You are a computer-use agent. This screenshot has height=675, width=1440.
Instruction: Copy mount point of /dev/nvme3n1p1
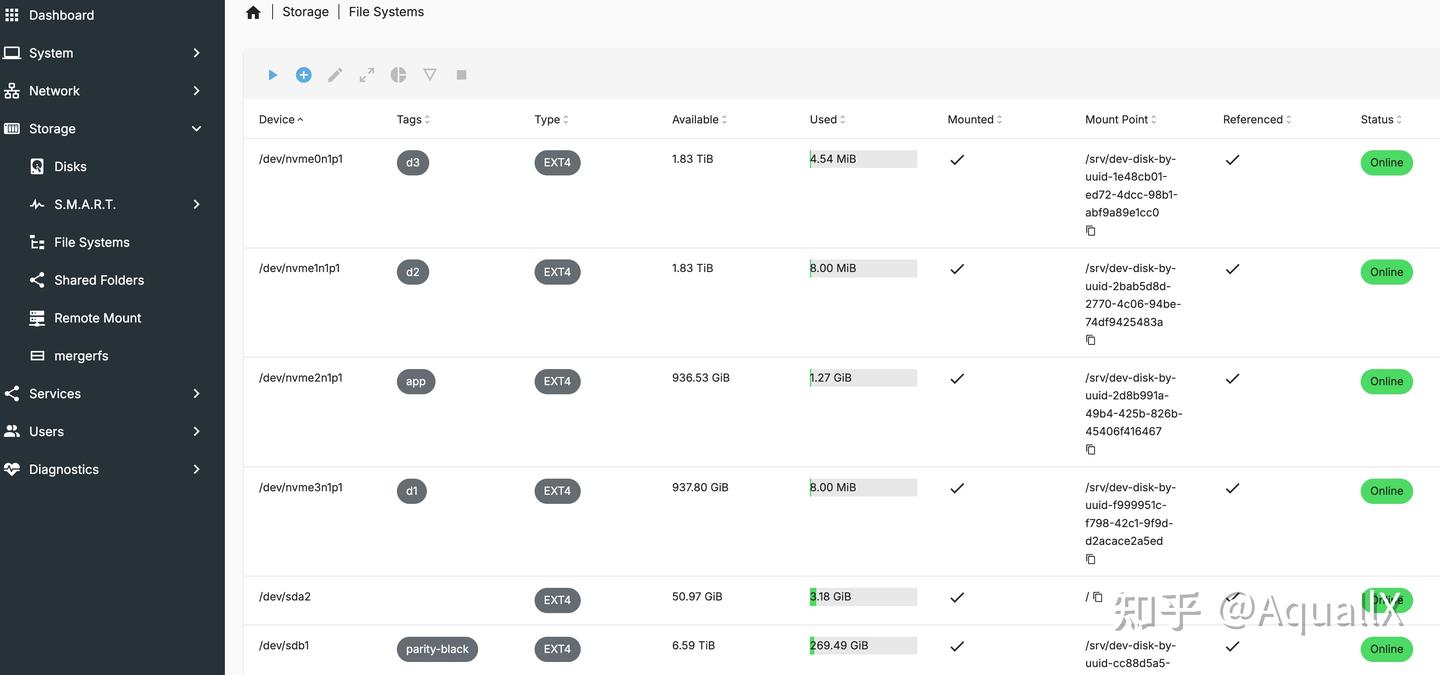(1091, 559)
